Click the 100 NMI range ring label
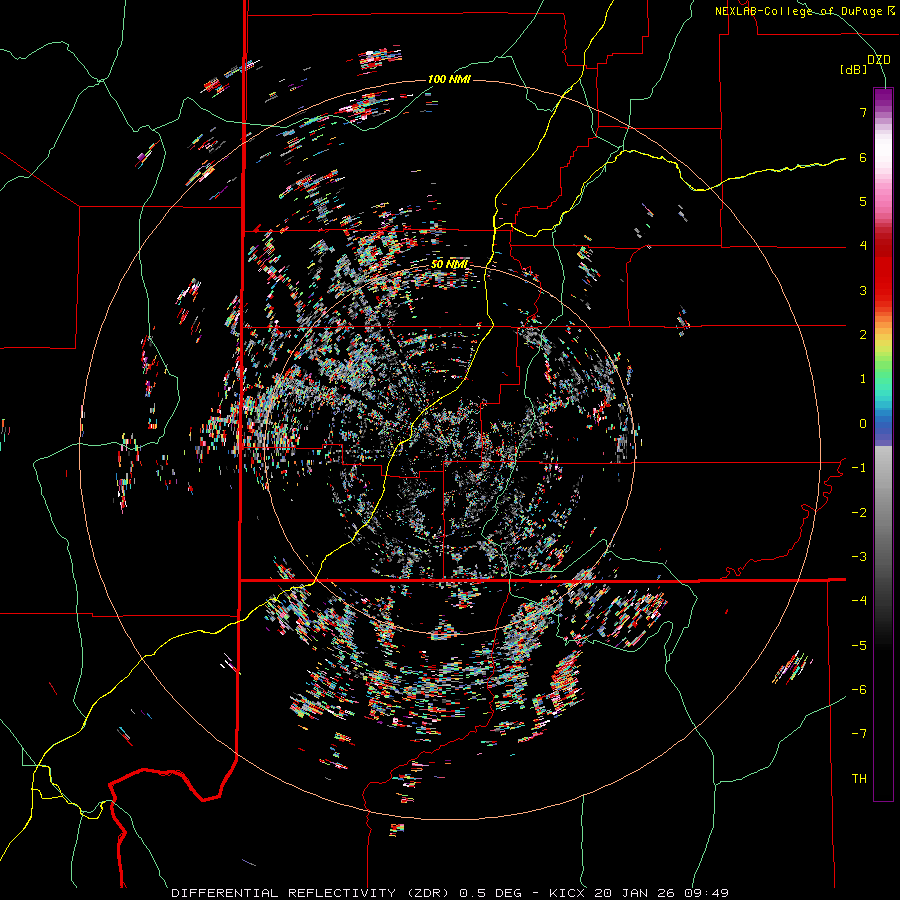 (449, 79)
